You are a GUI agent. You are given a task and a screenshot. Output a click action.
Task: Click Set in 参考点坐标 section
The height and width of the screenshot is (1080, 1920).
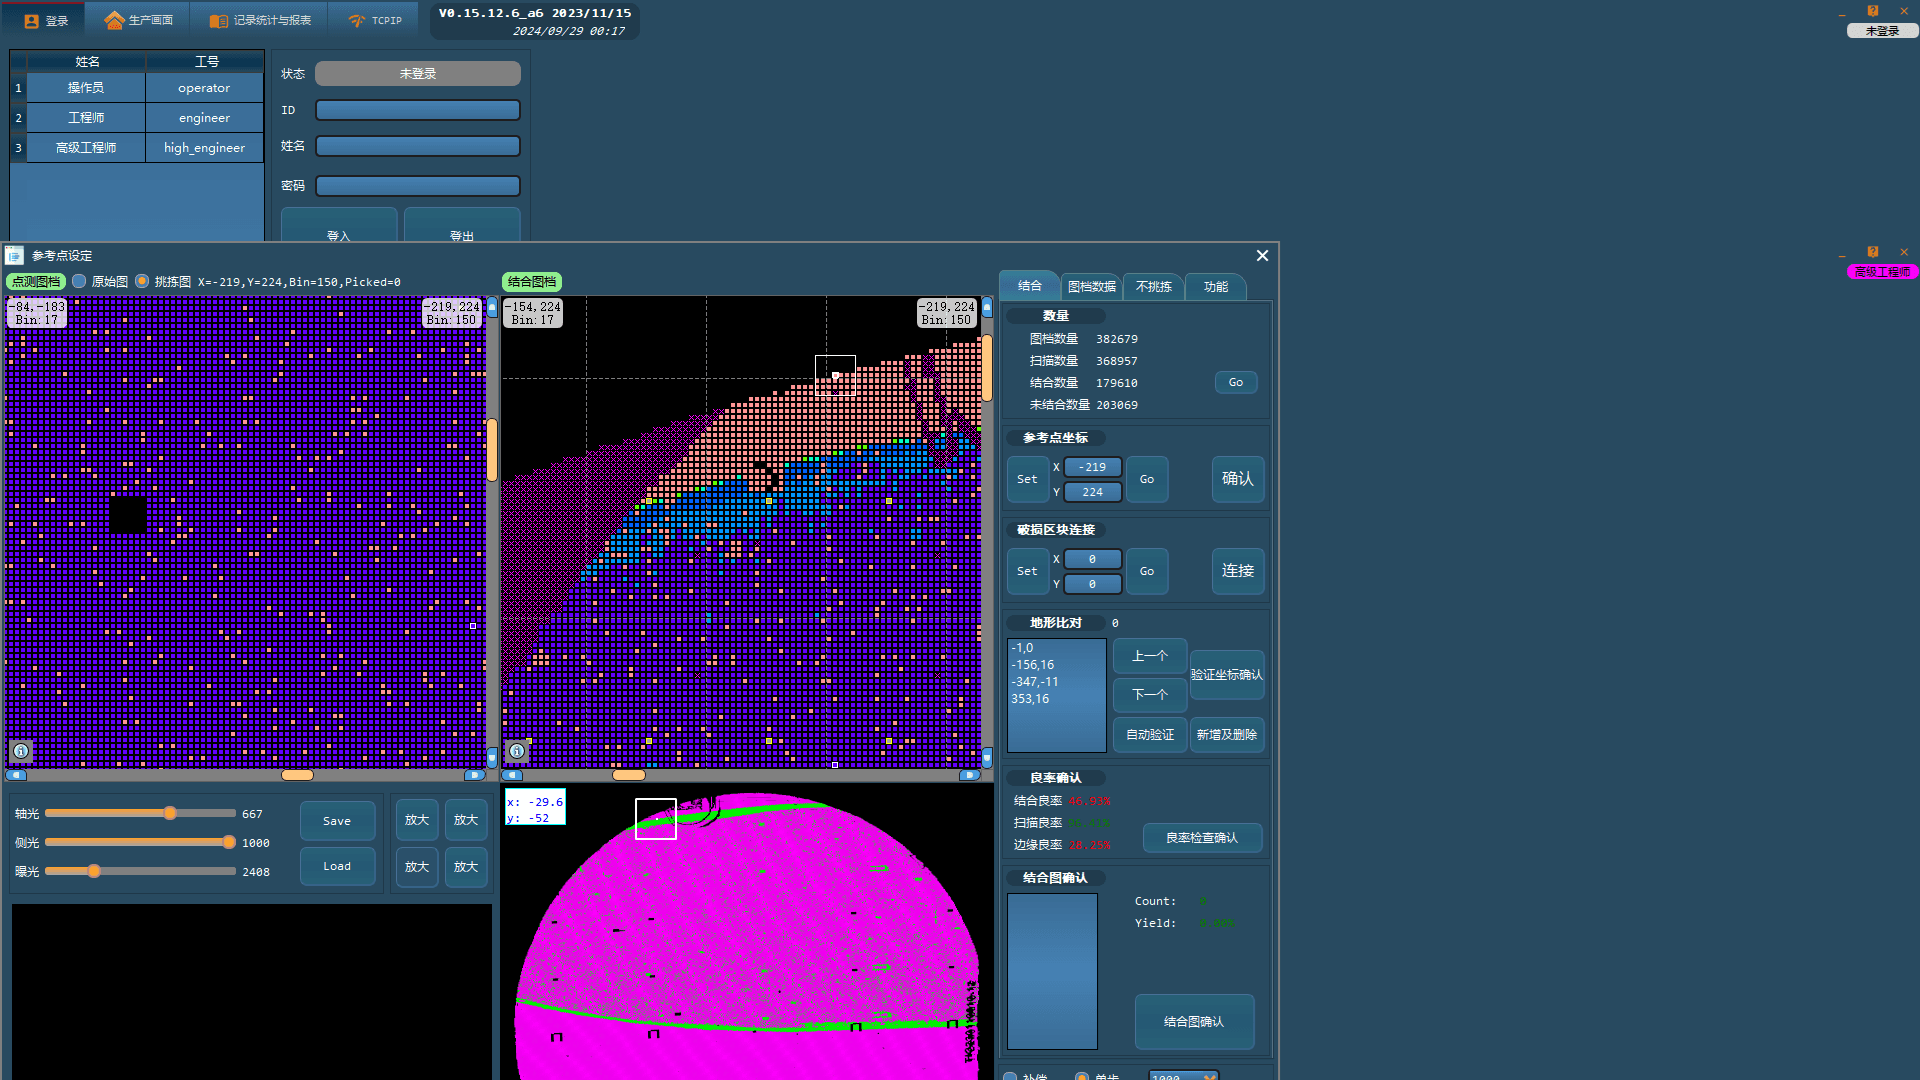pyautogui.click(x=1027, y=480)
